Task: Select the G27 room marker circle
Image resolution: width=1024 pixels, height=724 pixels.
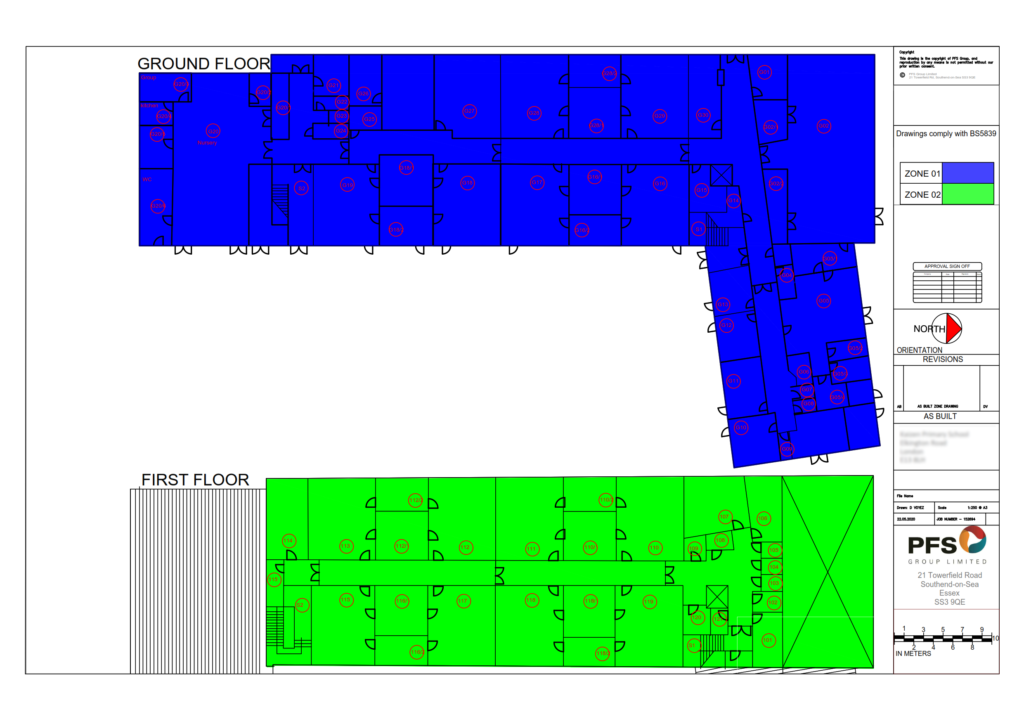Action: [469, 112]
